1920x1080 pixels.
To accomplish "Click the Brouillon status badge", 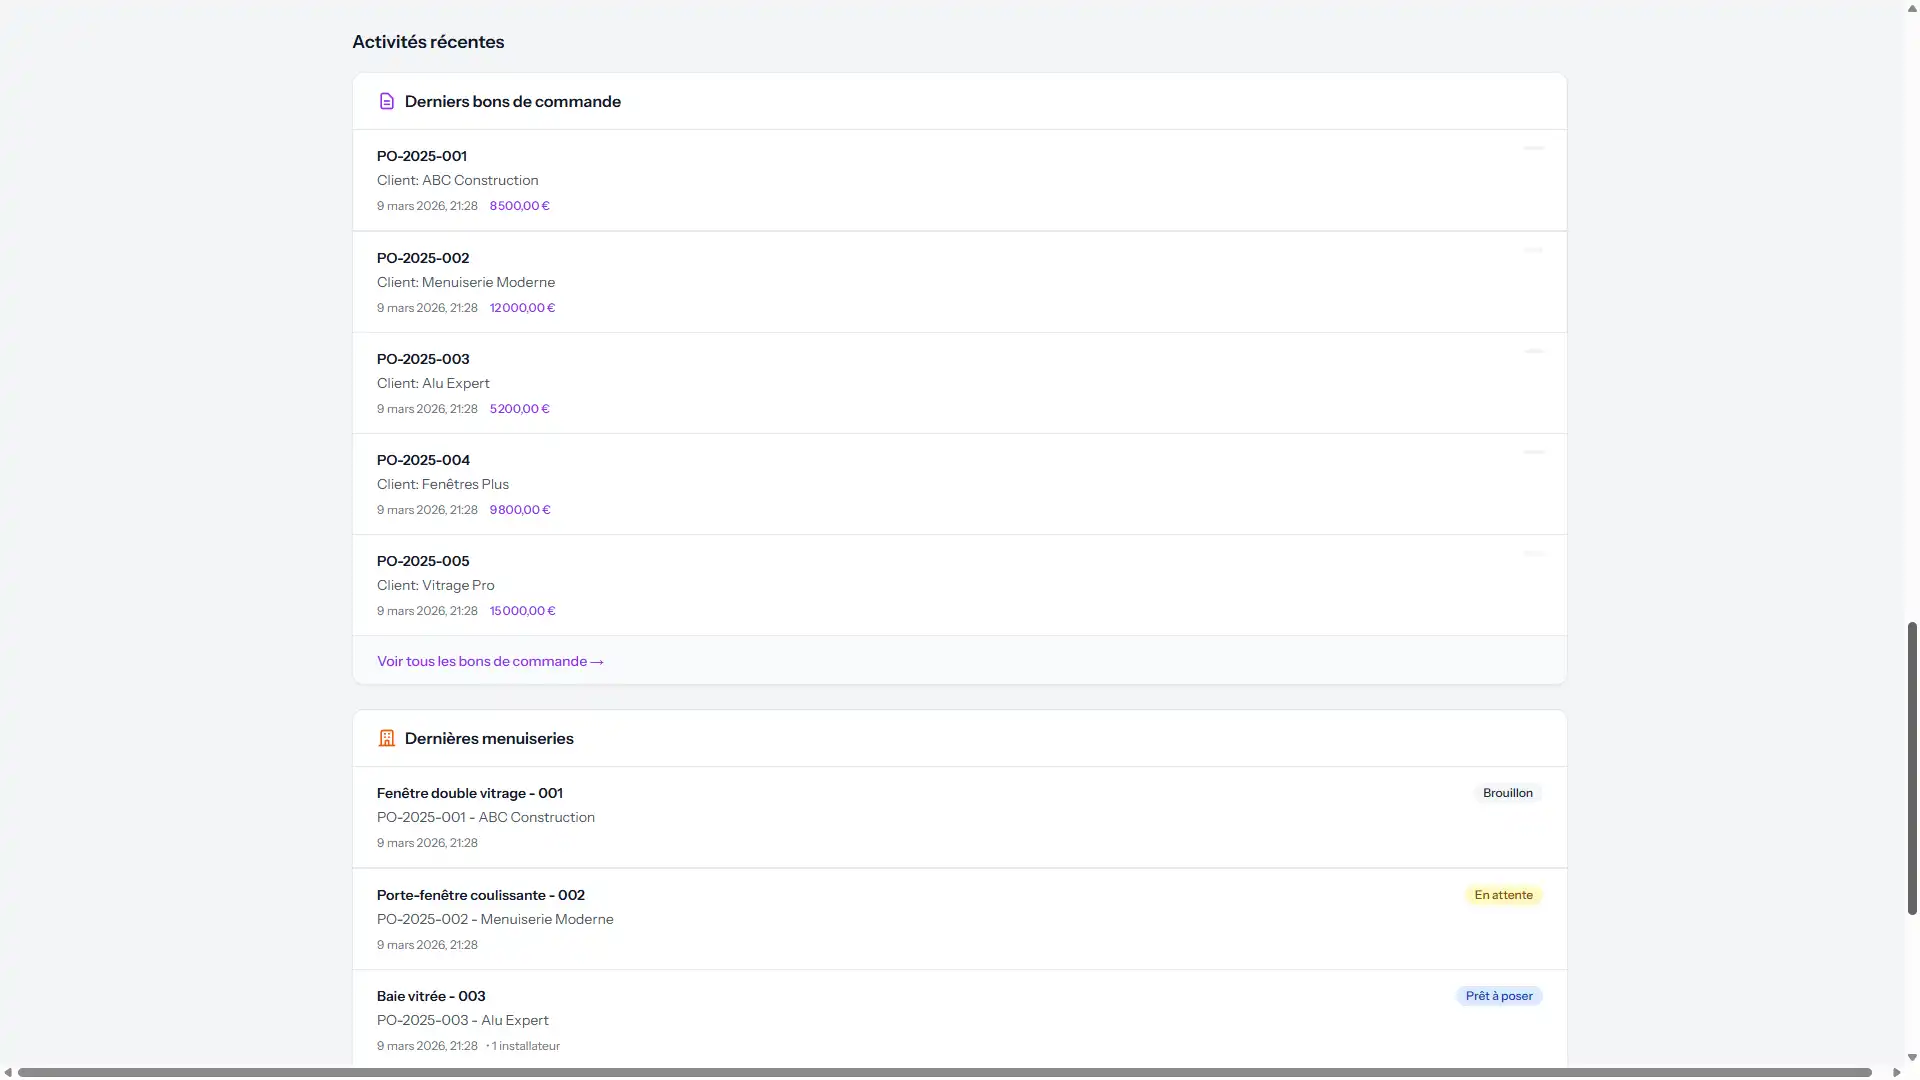I will pyautogui.click(x=1507, y=793).
